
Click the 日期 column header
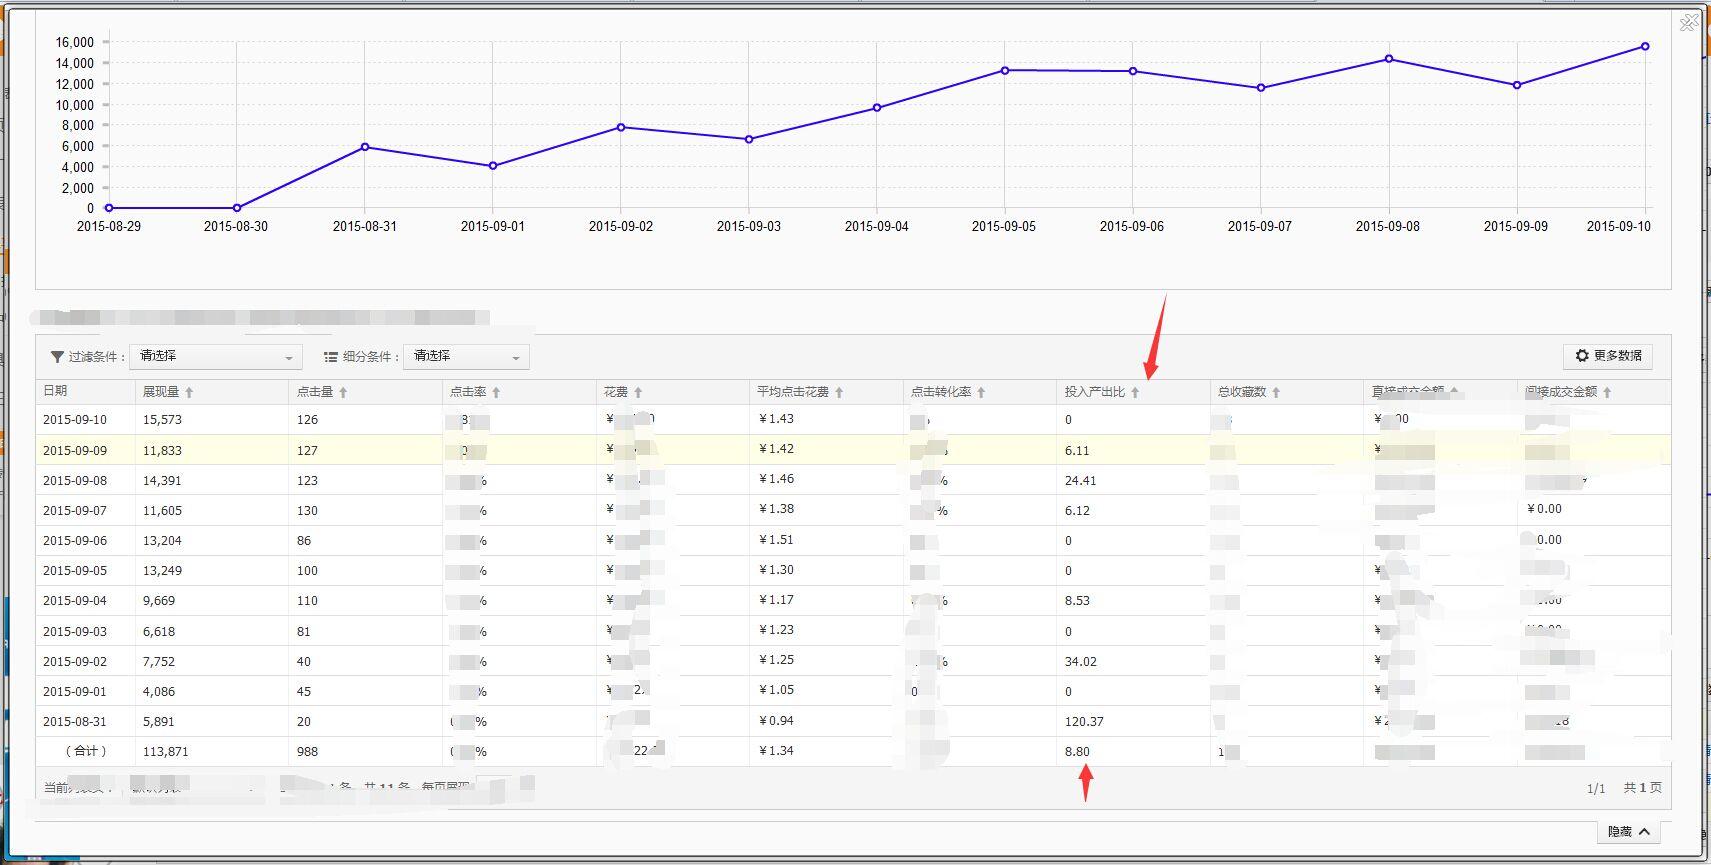55,391
